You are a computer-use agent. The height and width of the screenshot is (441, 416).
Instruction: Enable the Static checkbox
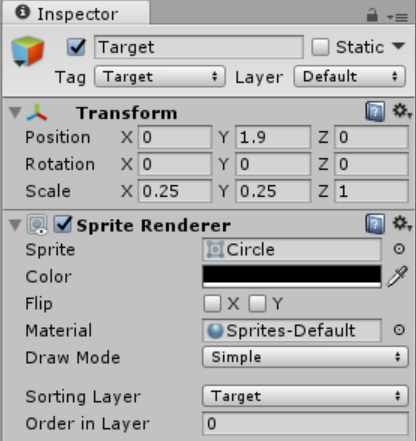320,47
